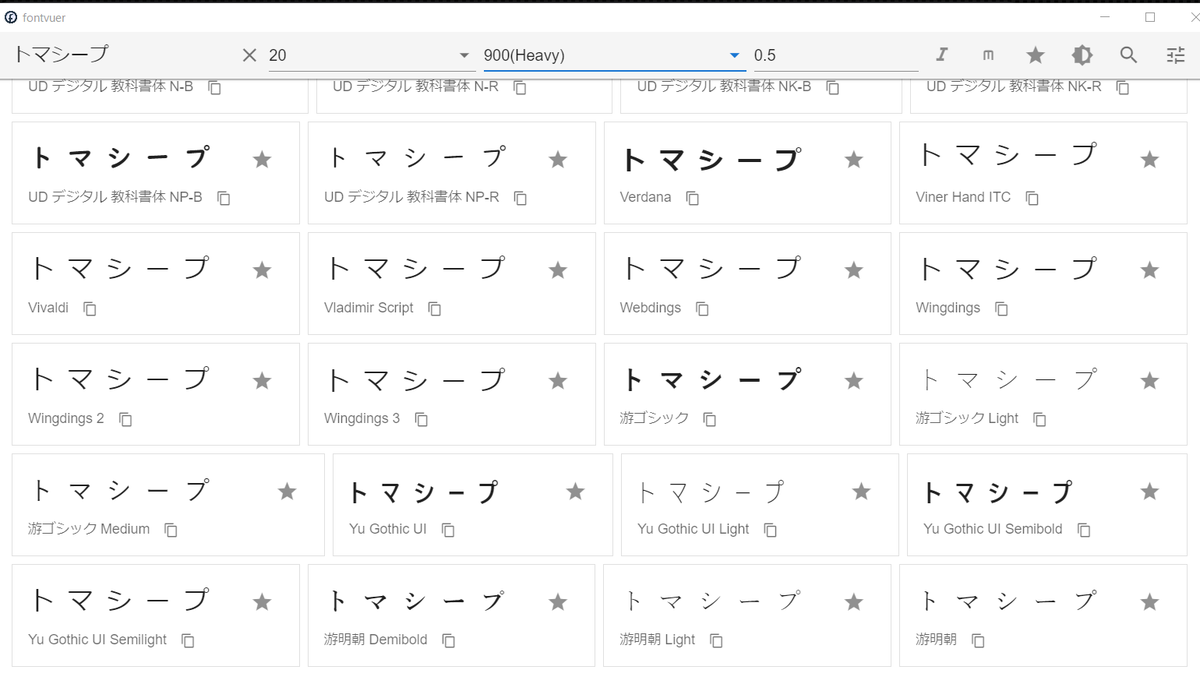Copy Vladimir Script font name
Viewport: 1200px width, 677px height.
pos(434,309)
